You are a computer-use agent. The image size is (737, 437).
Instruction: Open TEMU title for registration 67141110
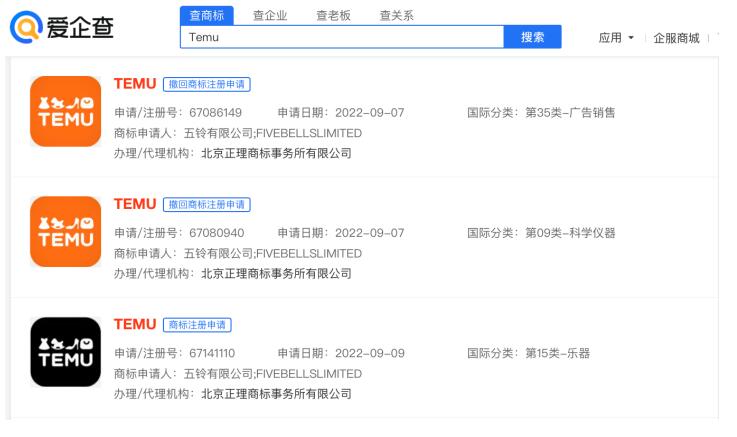tap(136, 324)
